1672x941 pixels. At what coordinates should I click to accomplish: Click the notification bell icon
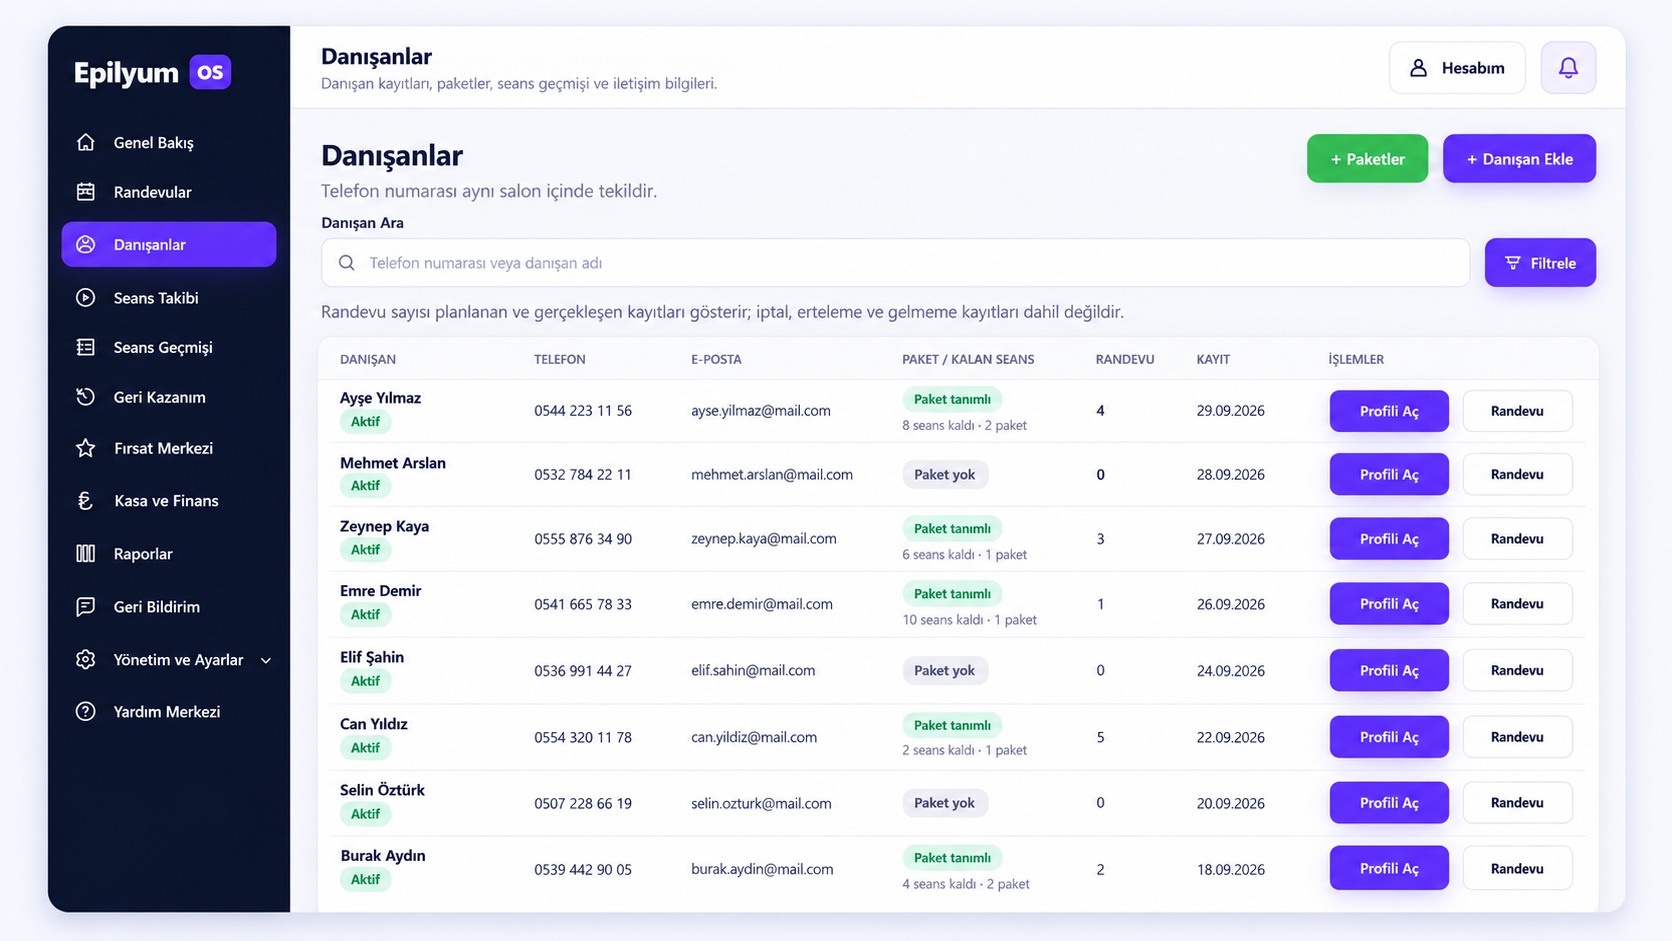click(1568, 68)
